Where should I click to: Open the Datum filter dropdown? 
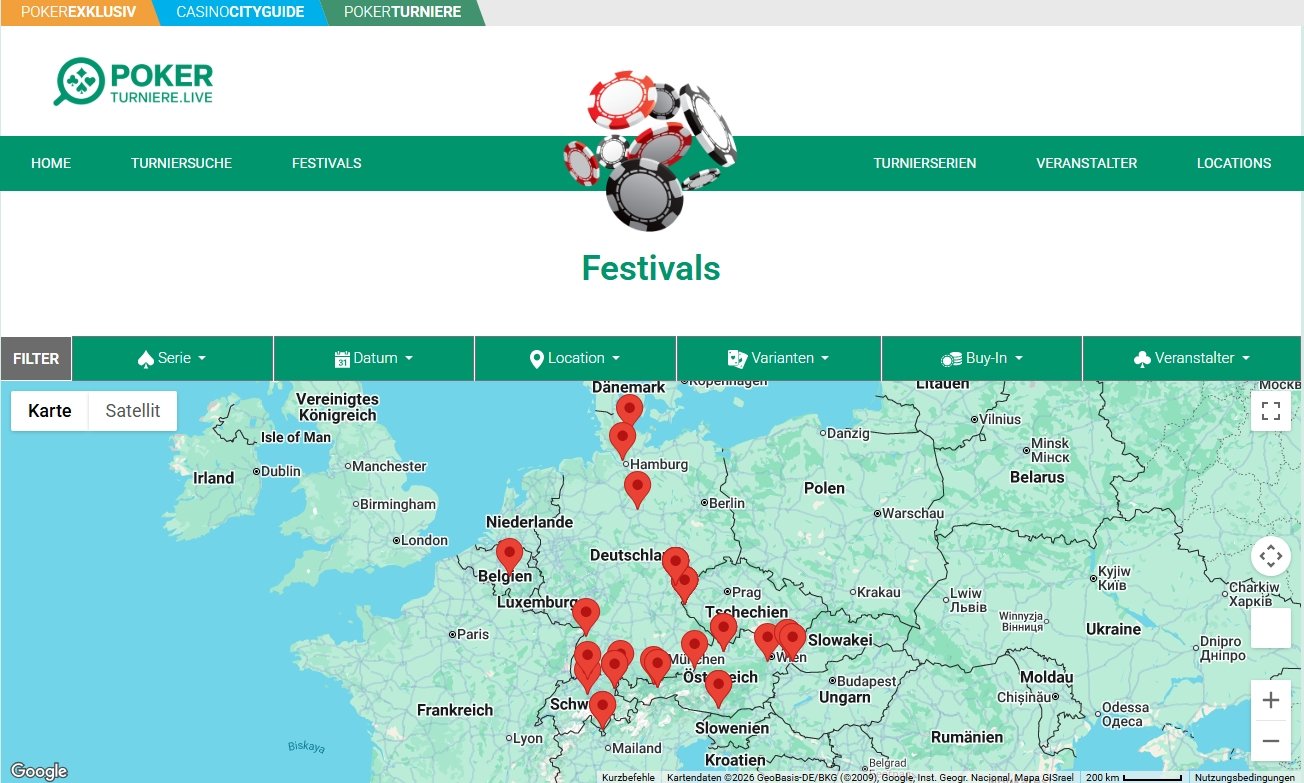(374, 359)
